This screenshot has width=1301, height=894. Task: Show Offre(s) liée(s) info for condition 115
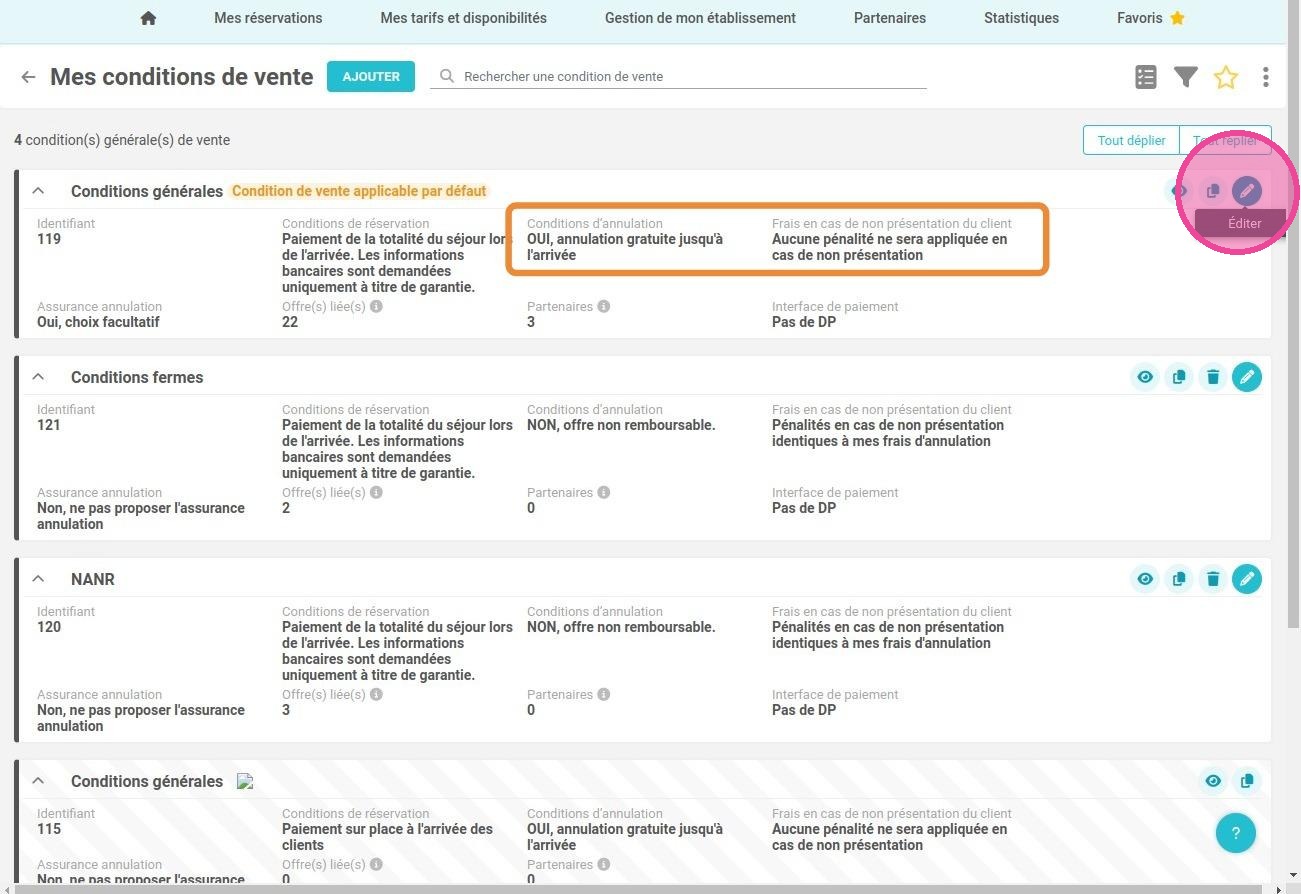point(376,865)
